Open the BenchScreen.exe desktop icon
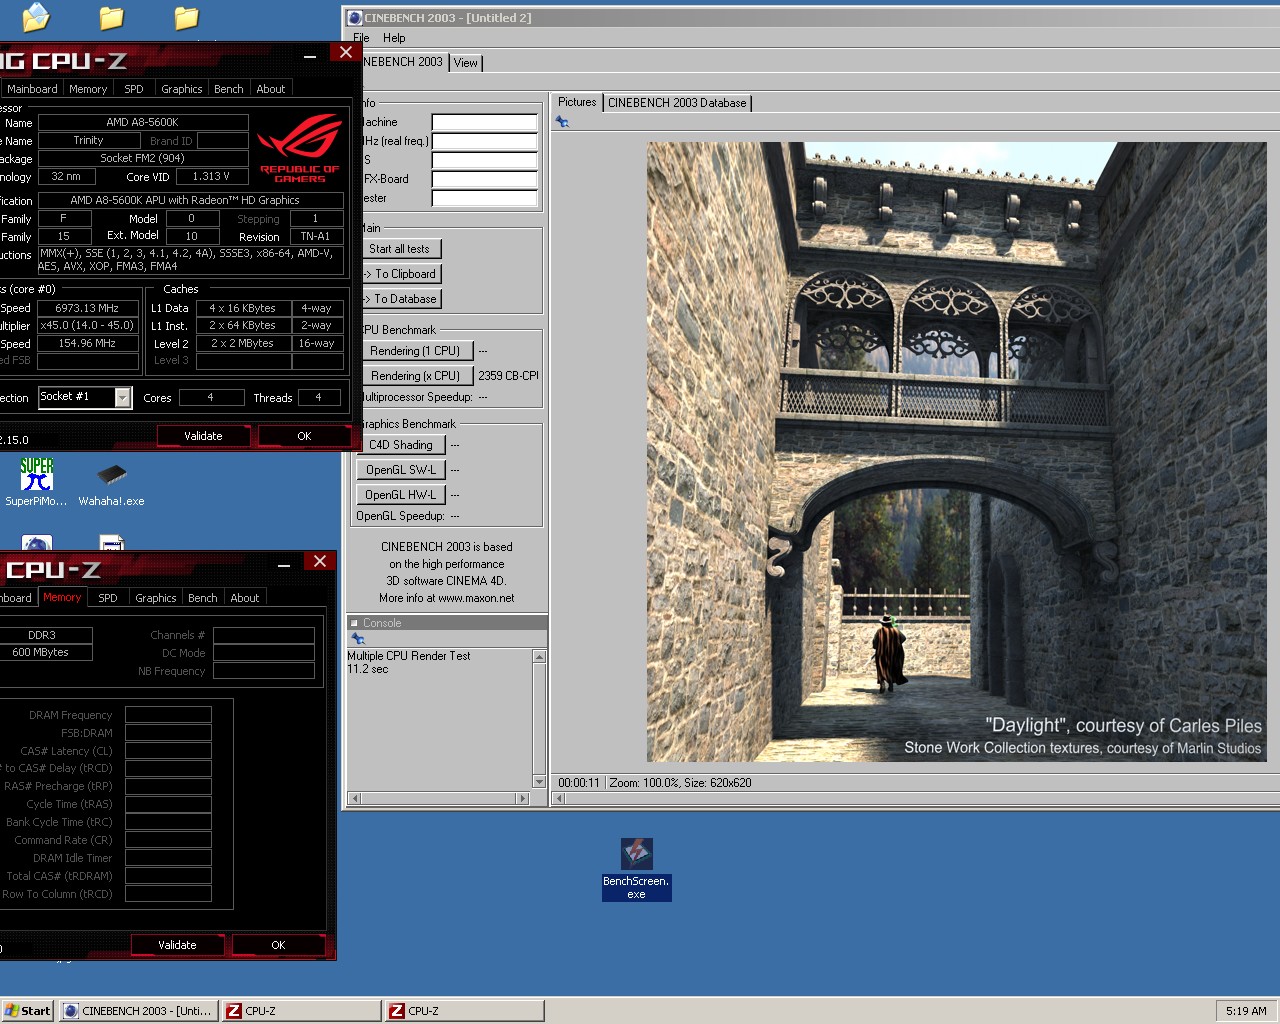 tap(636, 869)
